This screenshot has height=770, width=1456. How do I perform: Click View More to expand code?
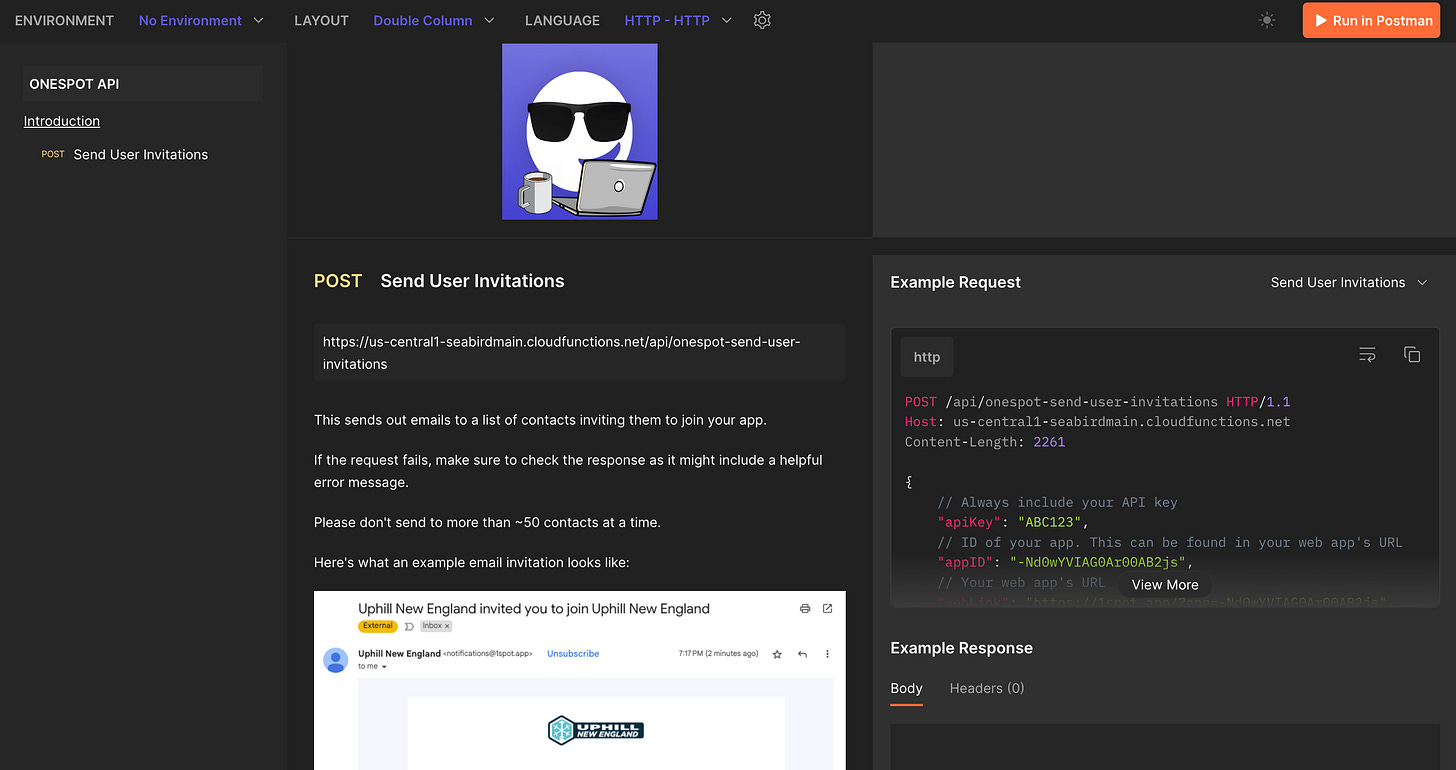point(1165,585)
